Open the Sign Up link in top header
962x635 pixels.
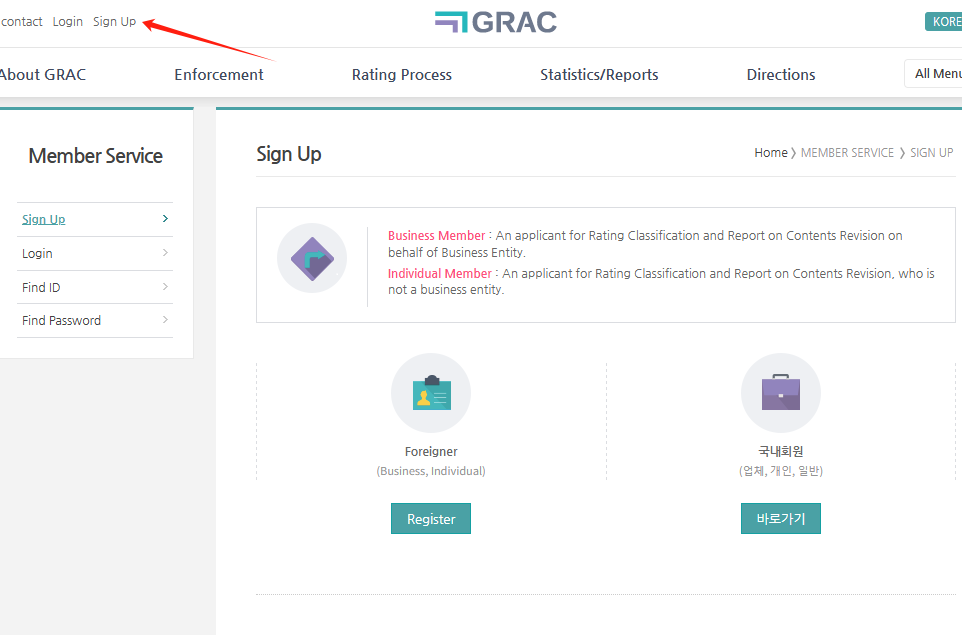114,21
